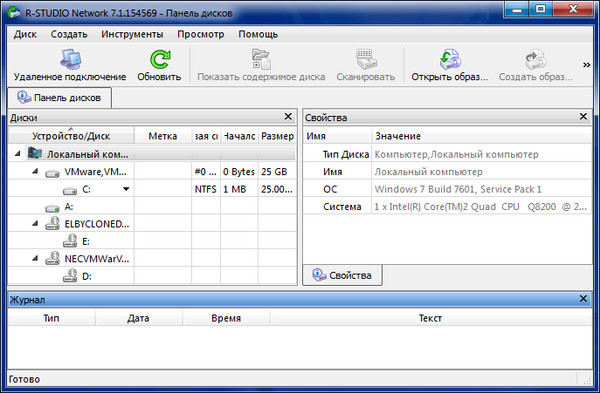The image size is (600, 393).
Task: Open the Диск menu
Action: (25, 34)
